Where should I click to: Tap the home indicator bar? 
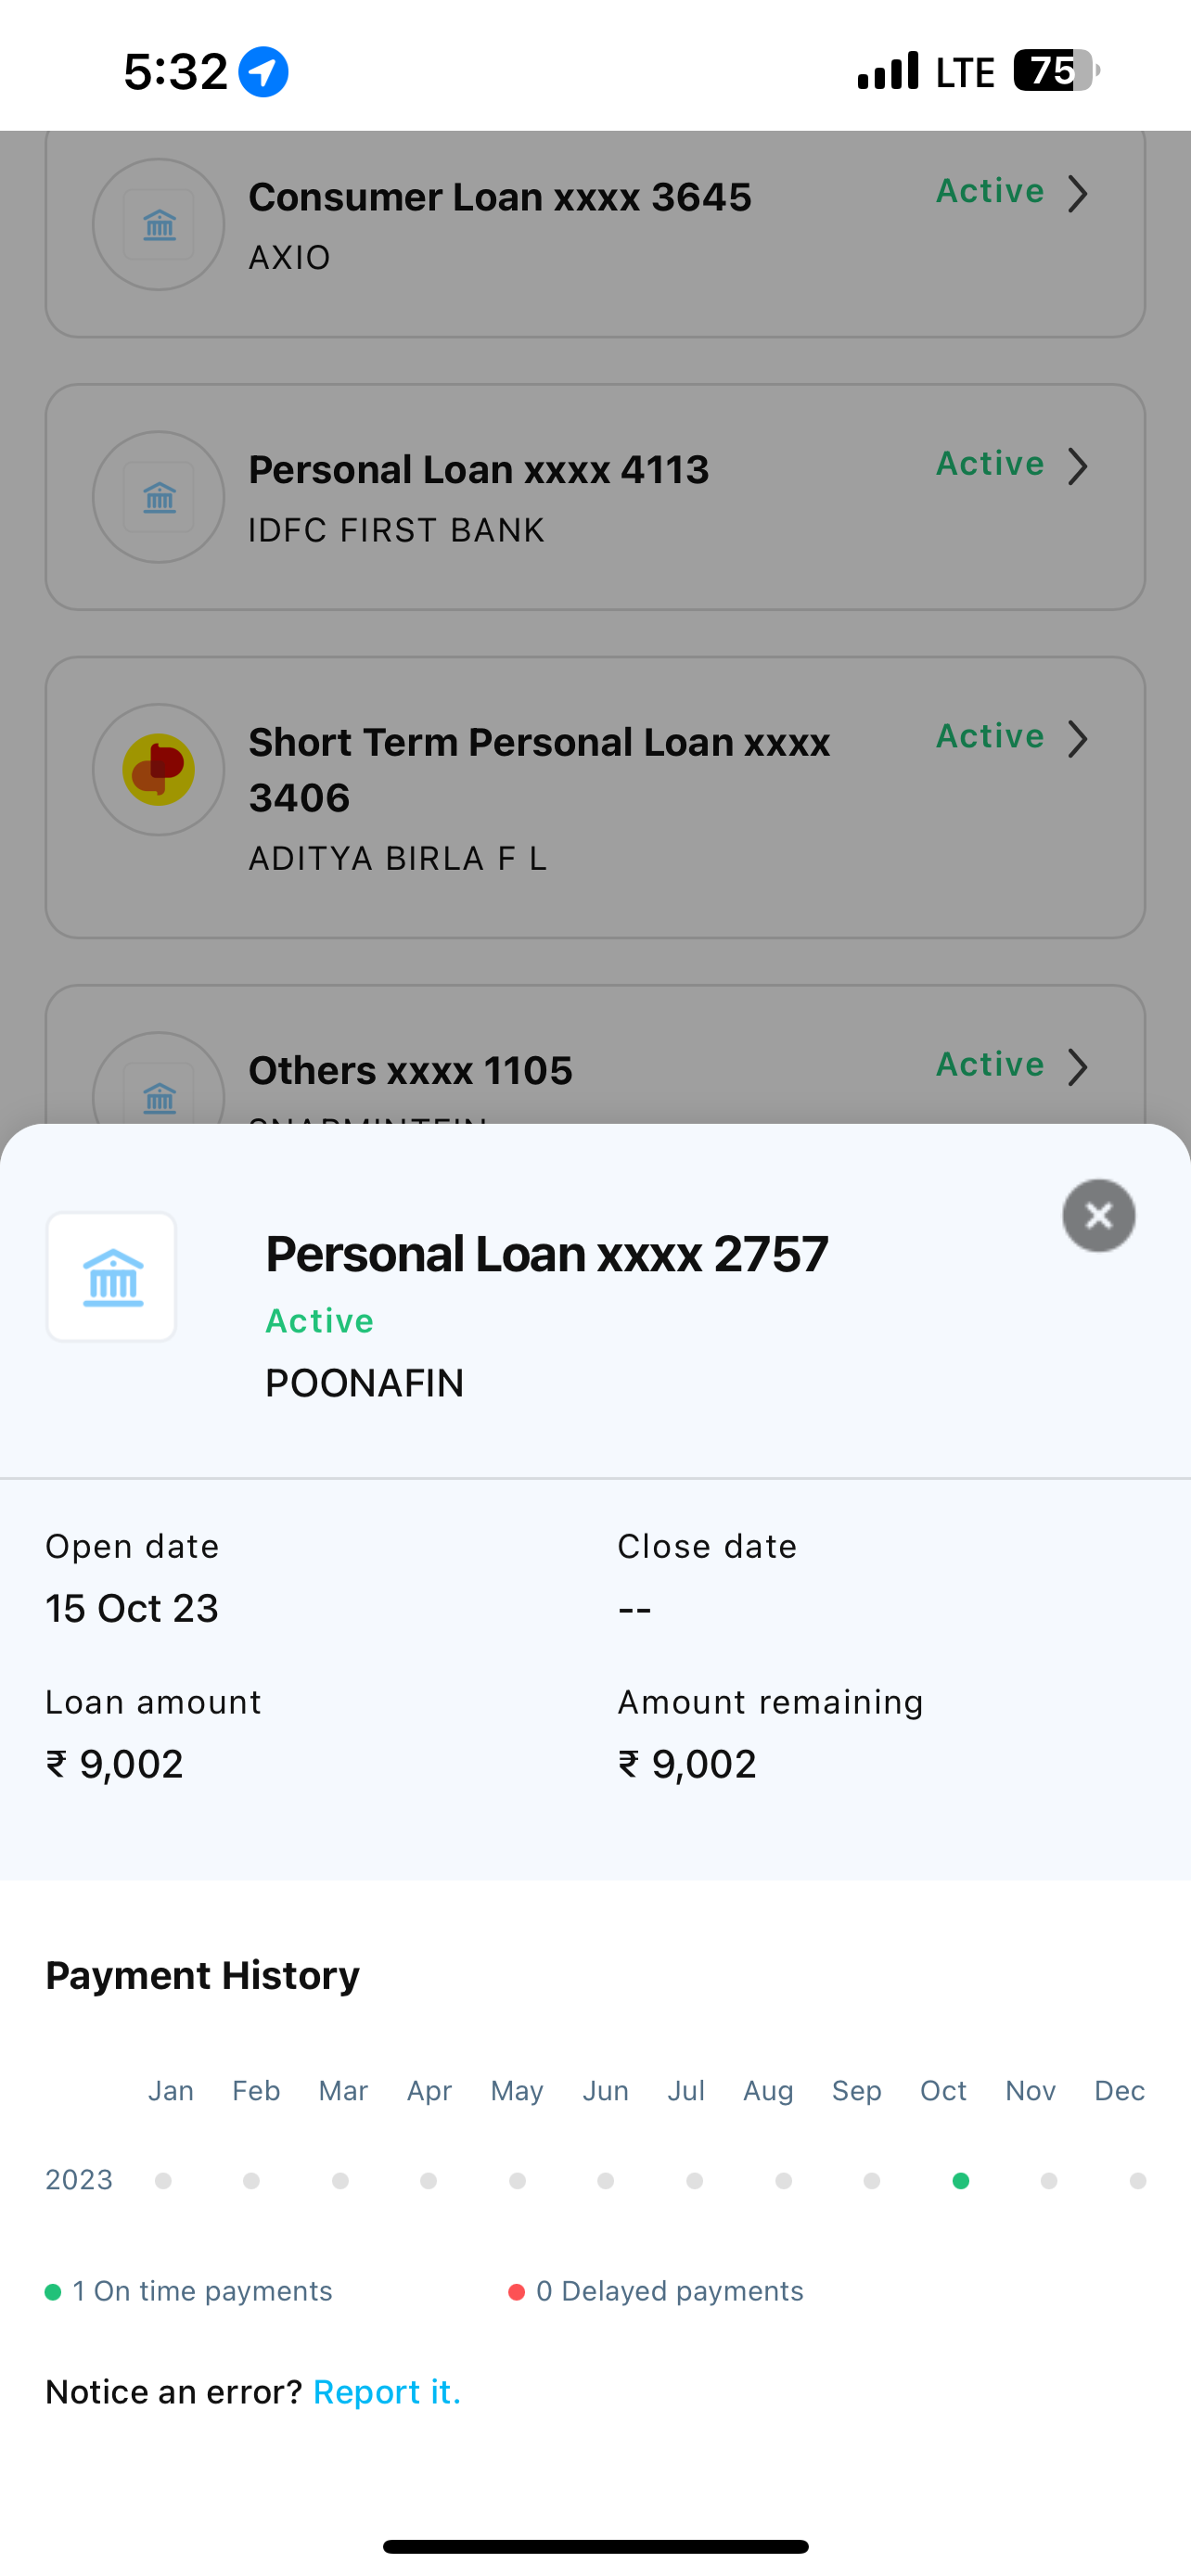(x=595, y=2546)
